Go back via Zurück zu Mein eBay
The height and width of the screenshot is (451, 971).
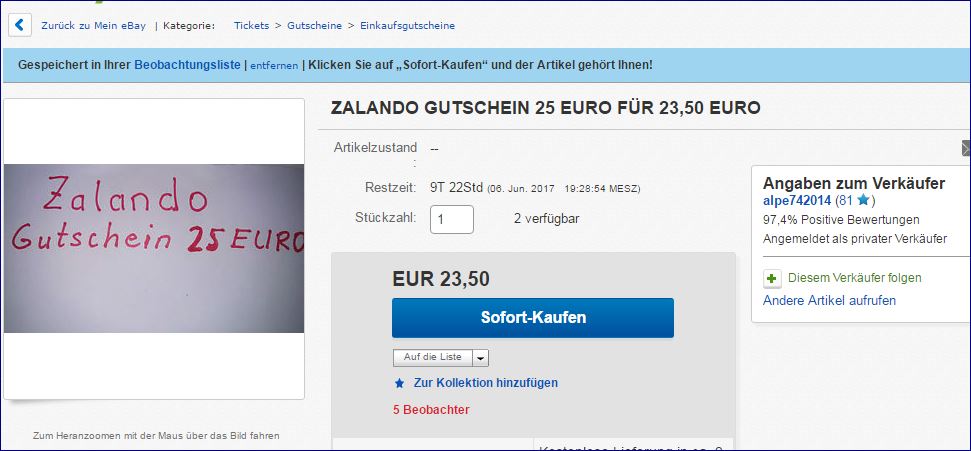(x=94, y=25)
